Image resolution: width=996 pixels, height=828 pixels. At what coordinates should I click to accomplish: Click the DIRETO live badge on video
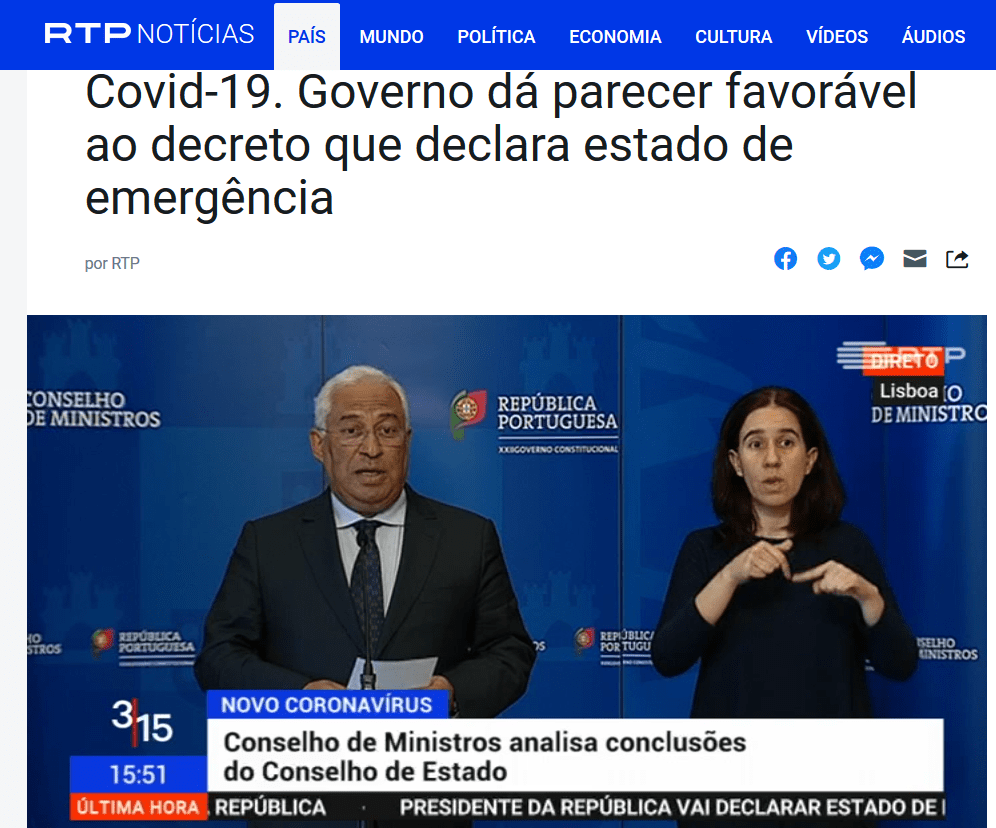[903, 361]
